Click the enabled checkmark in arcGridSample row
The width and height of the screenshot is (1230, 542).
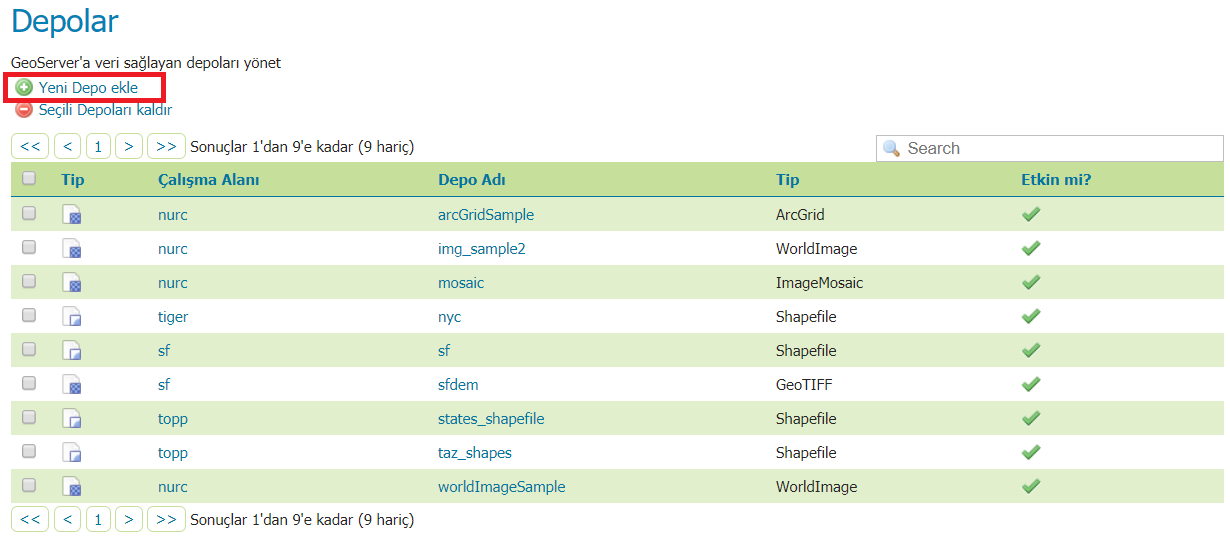pos(1031,214)
